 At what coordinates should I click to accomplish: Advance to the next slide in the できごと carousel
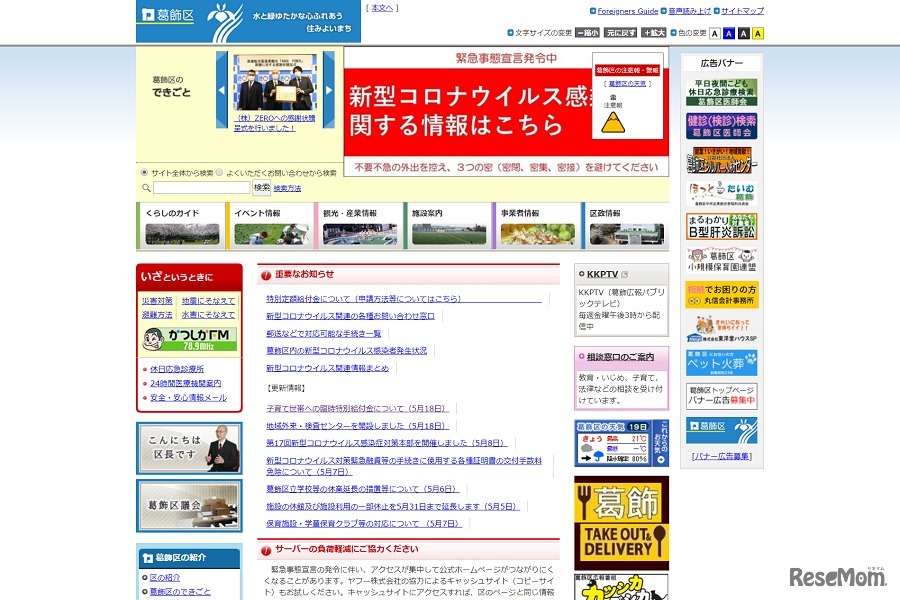point(329,90)
